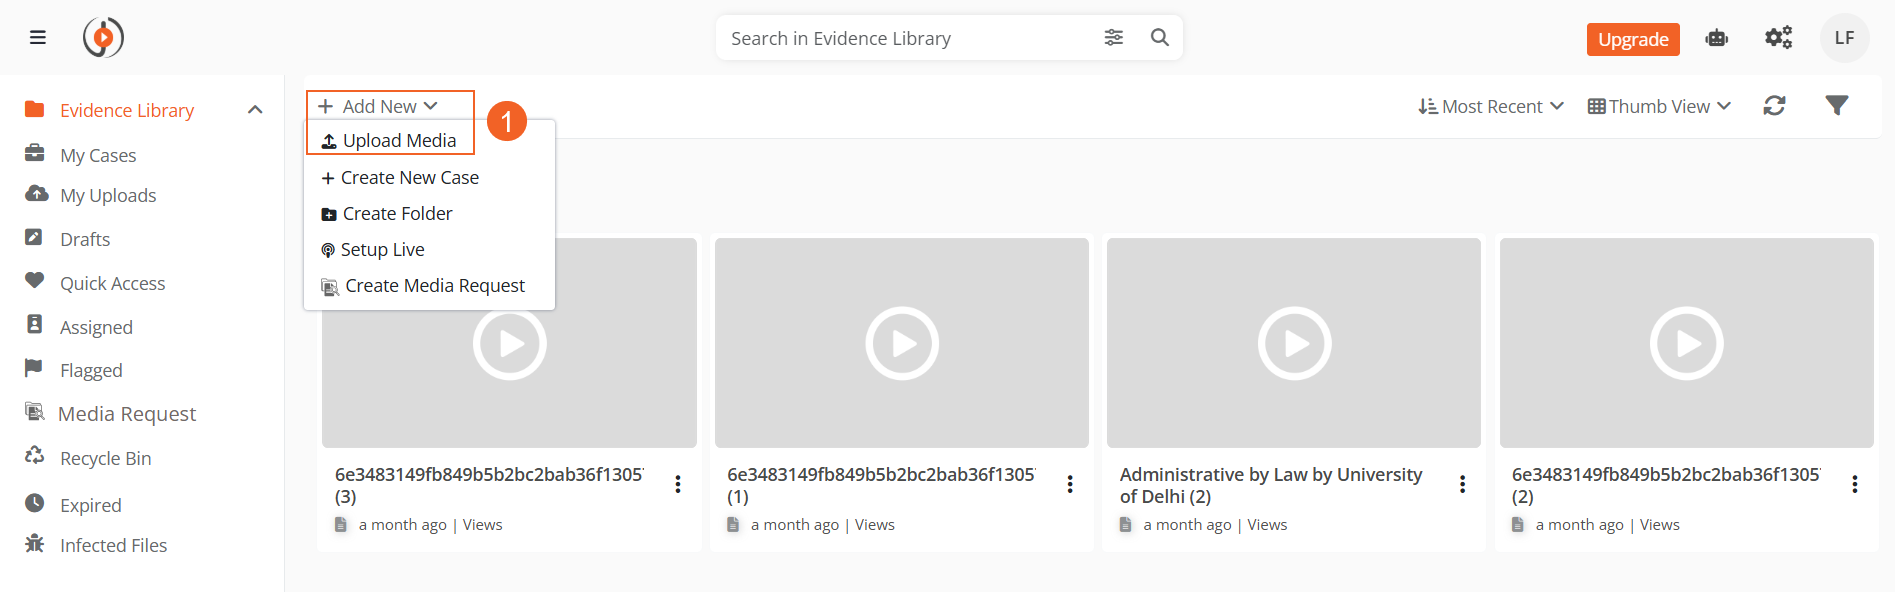
Task: Select Upload Media from the menu
Action: (389, 141)
